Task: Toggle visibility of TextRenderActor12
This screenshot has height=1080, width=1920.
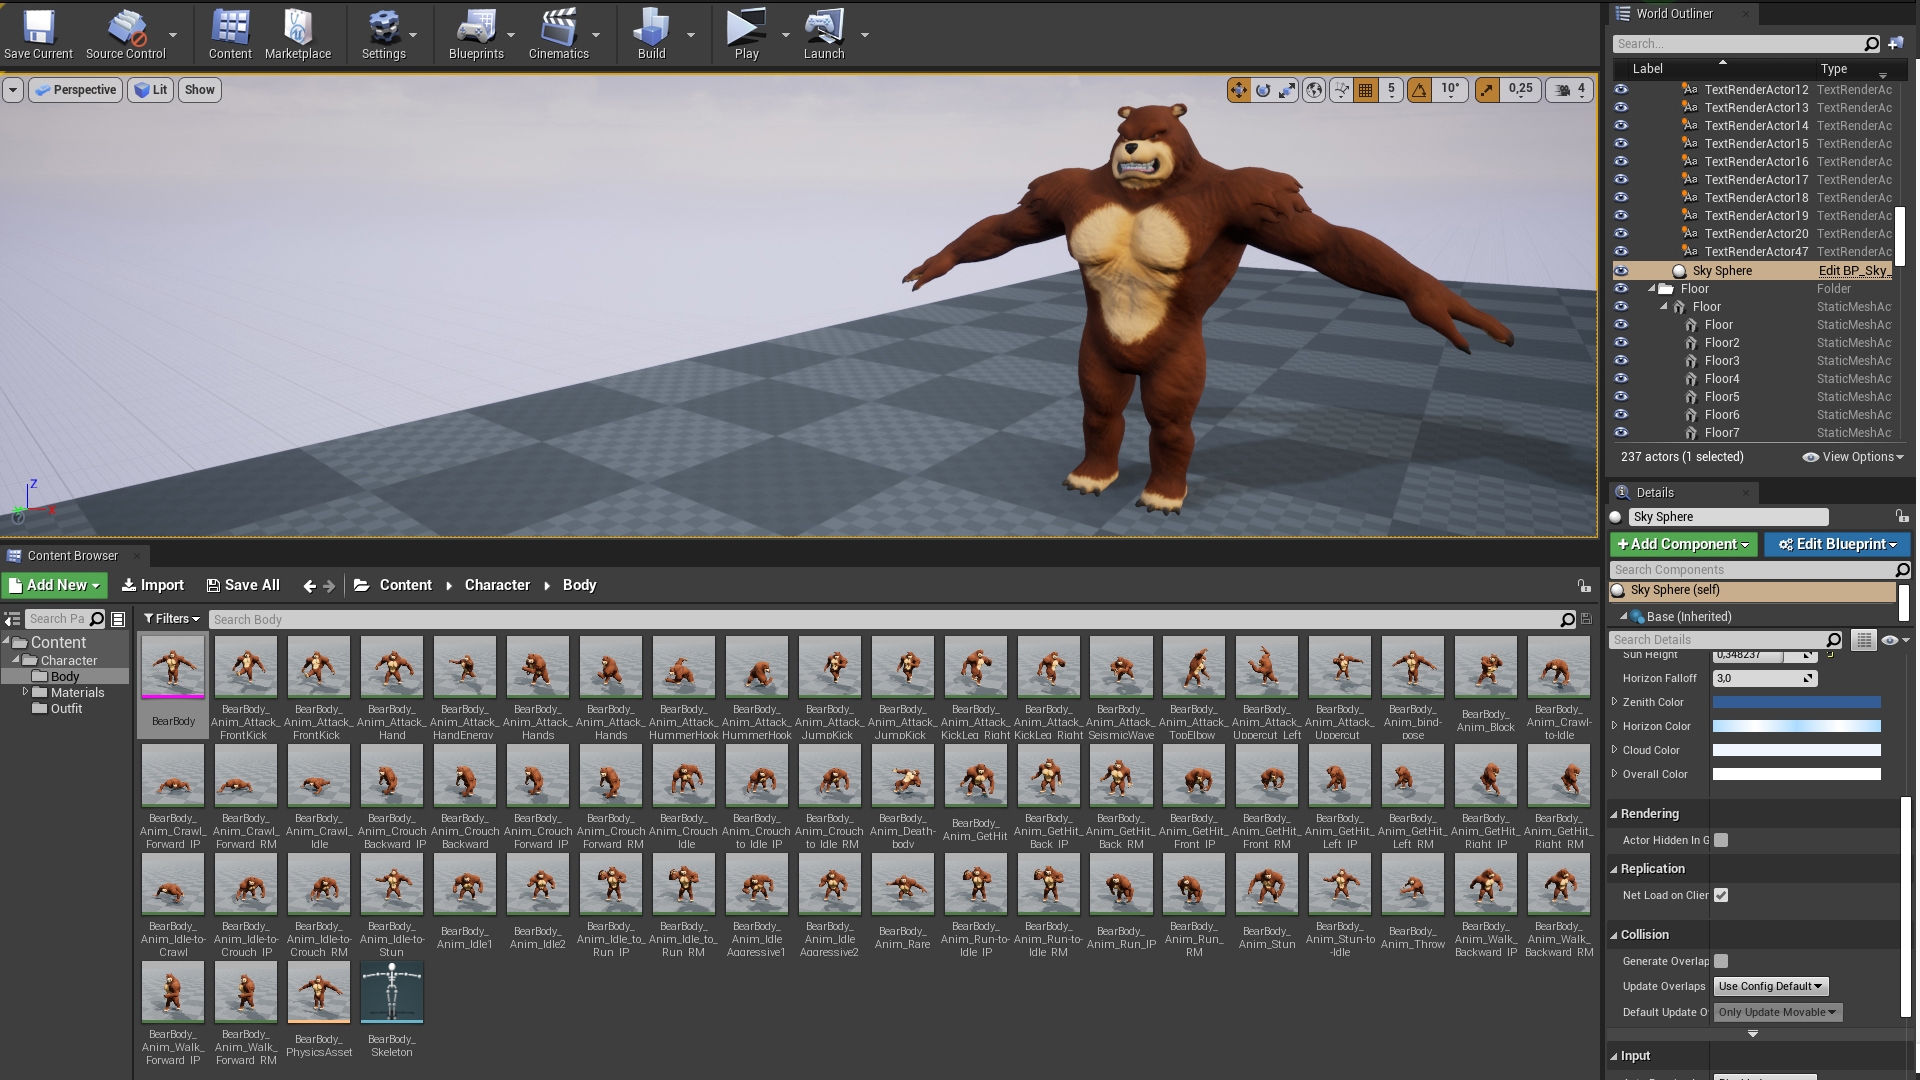Action: tap(1621, 89)
